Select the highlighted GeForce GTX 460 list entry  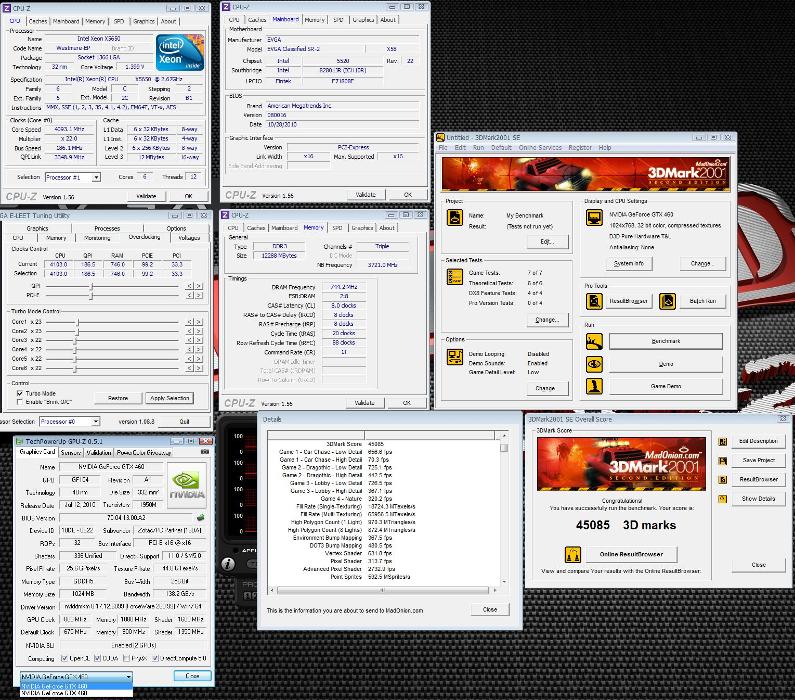click(76, 686)
